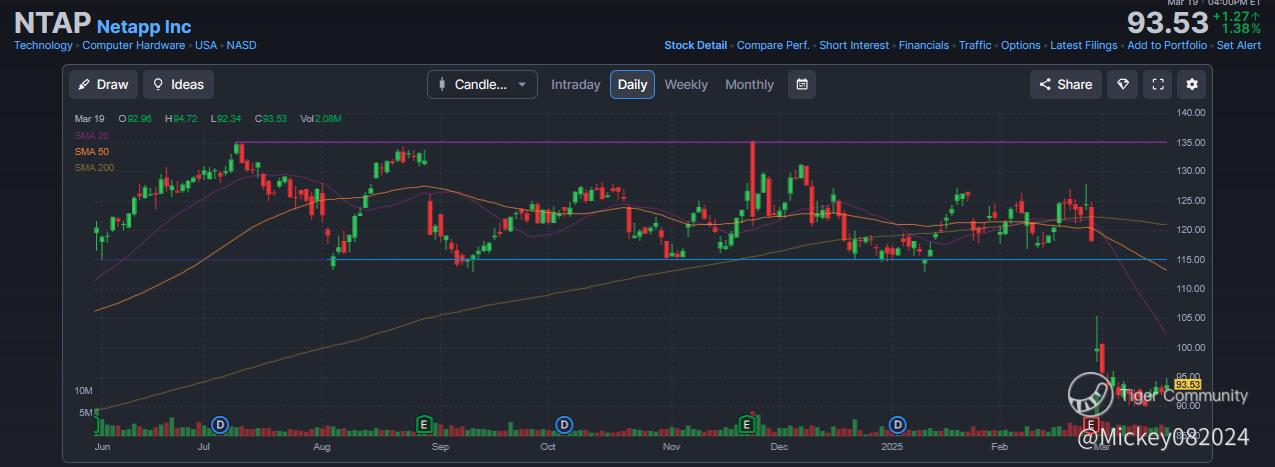Open the Computer Hardware industry link
The width and height of the screenshot is (1275, 467).
(134, 45)
